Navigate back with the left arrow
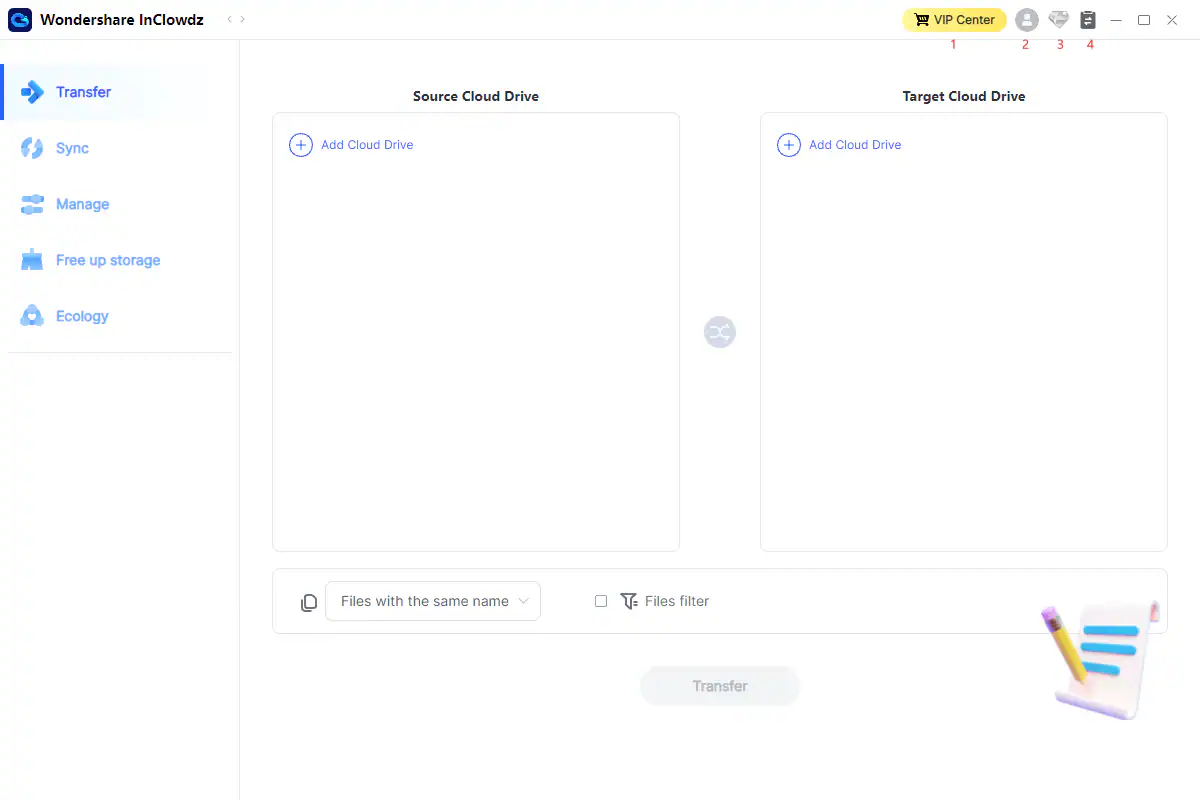Screen dimensions: 1200x800 point(229,20)
